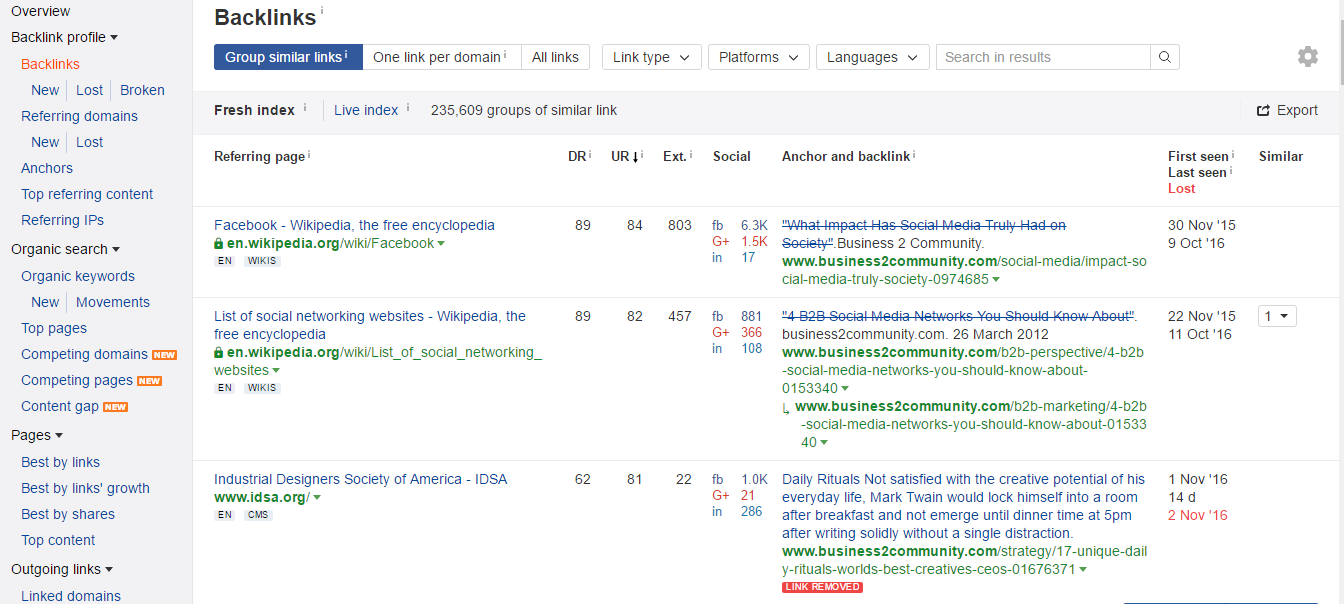Screen dimensions: 1344x604
Task: Open Overview in the sidebar
Action: [40, 11]
